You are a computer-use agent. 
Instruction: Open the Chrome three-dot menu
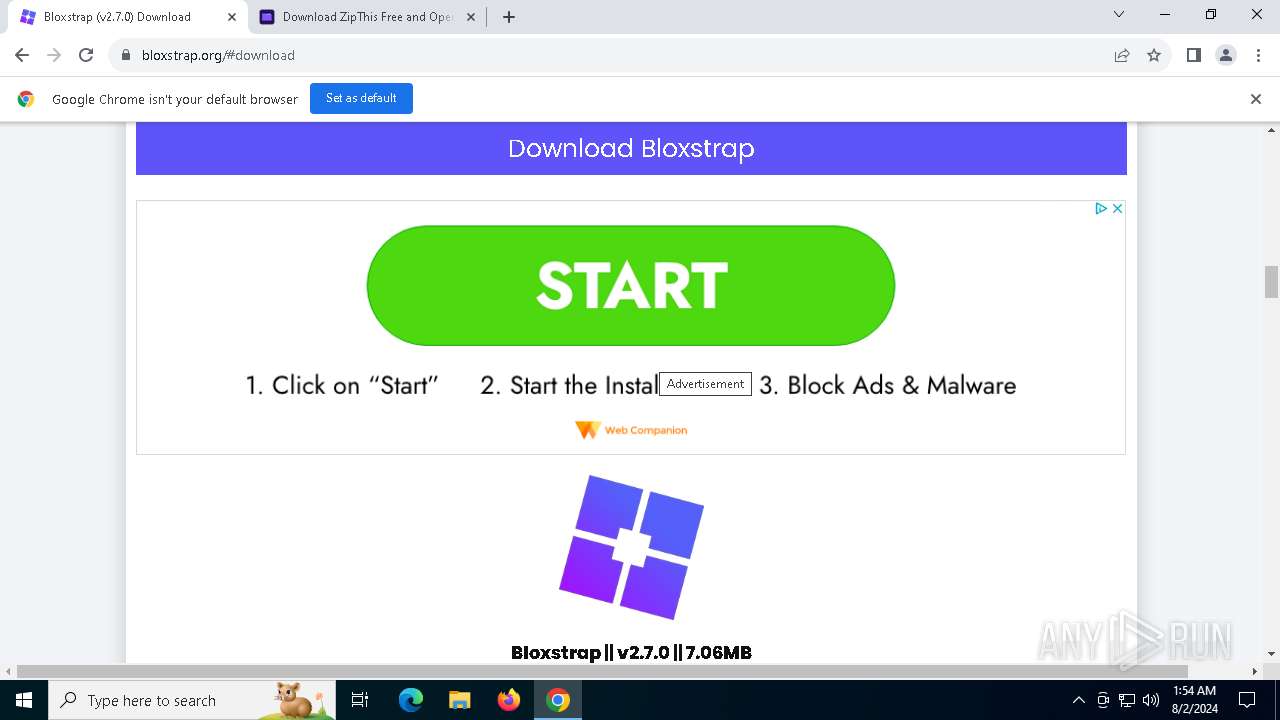1258,55
